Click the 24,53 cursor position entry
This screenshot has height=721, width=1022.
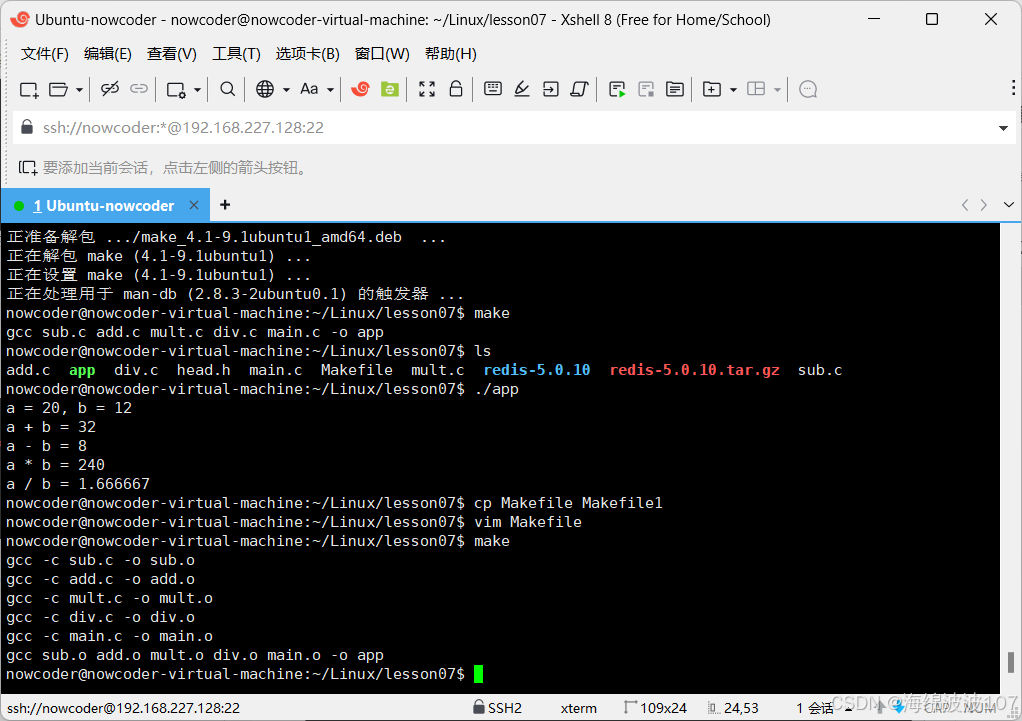(733, 708)
